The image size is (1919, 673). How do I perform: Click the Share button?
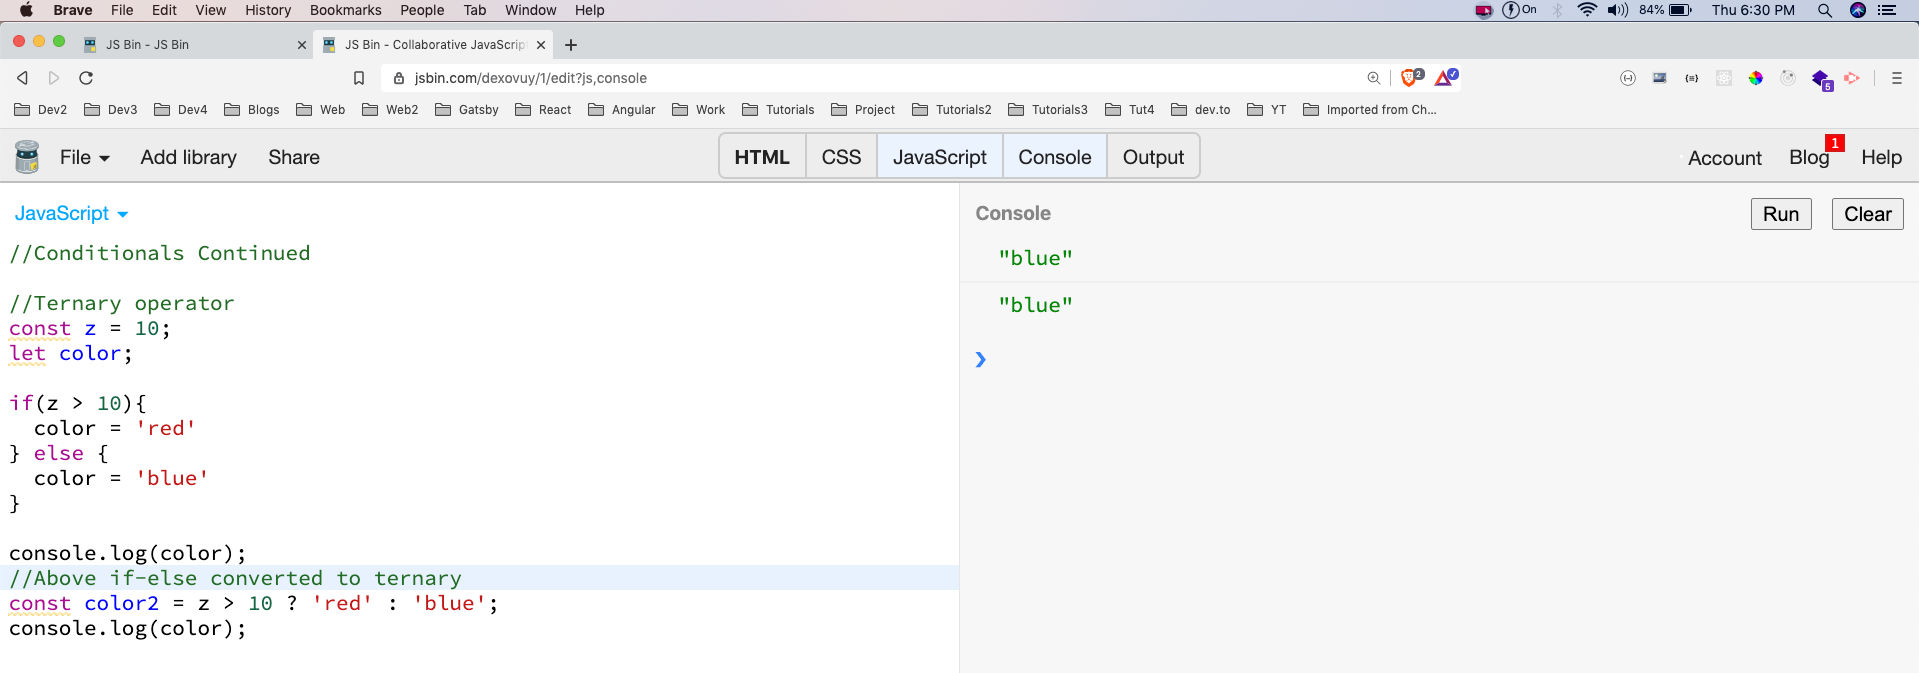click(294, 157)
